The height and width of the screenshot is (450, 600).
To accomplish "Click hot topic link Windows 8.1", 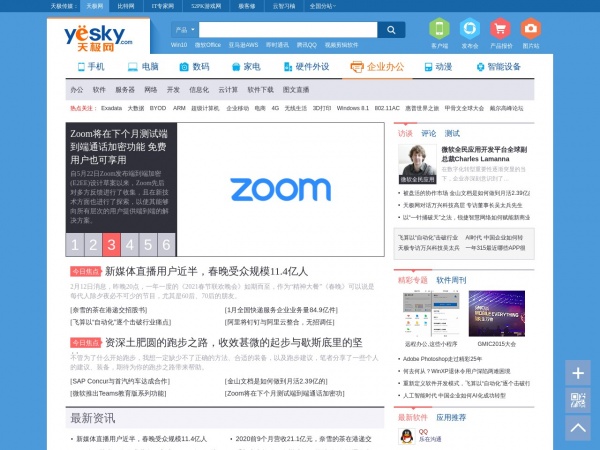I will (352, 108).
